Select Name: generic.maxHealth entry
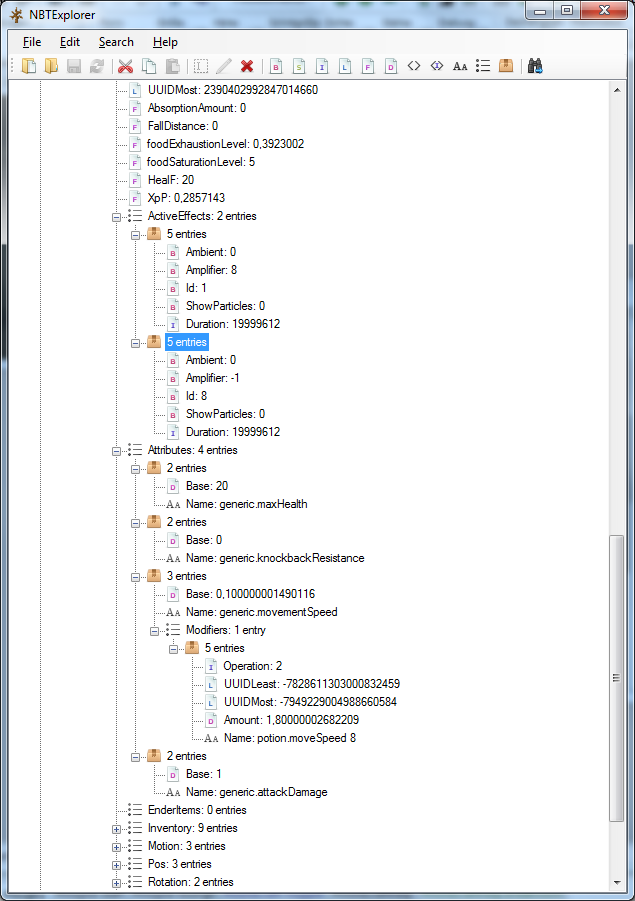The height and width of the screenshot is (901, 635). [x=246, y=504]
